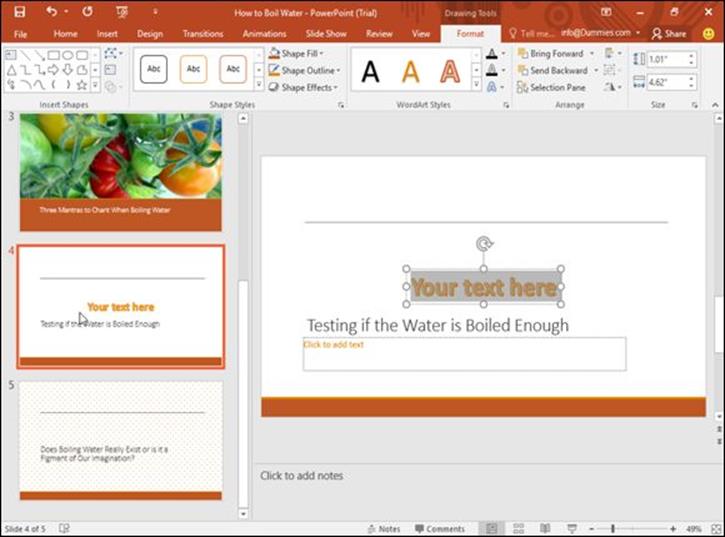This screenshot has width=725, height=537.
Task: Click the Bring Forward button
Action: click(x=551, y=54)
